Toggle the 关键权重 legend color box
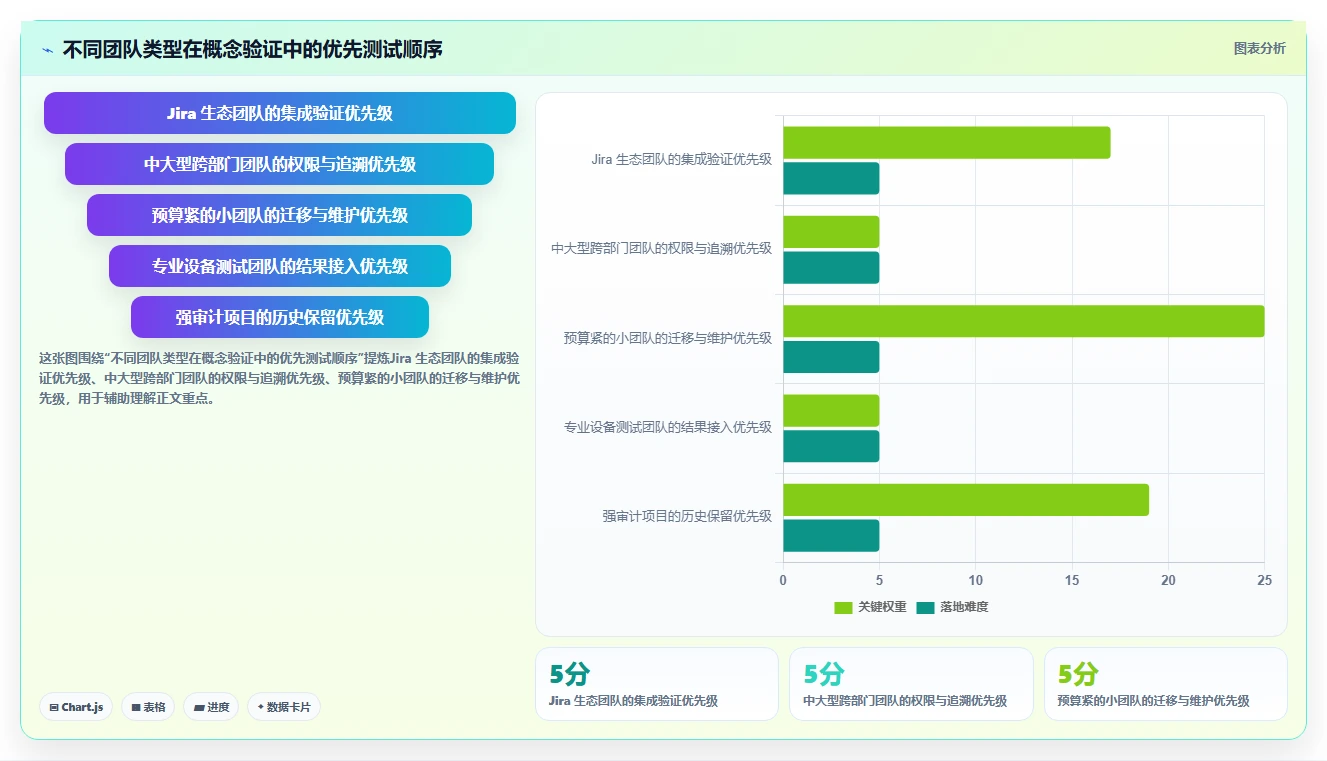The height and width of the screenshot is (761, 1327). [x=843, y=607]
